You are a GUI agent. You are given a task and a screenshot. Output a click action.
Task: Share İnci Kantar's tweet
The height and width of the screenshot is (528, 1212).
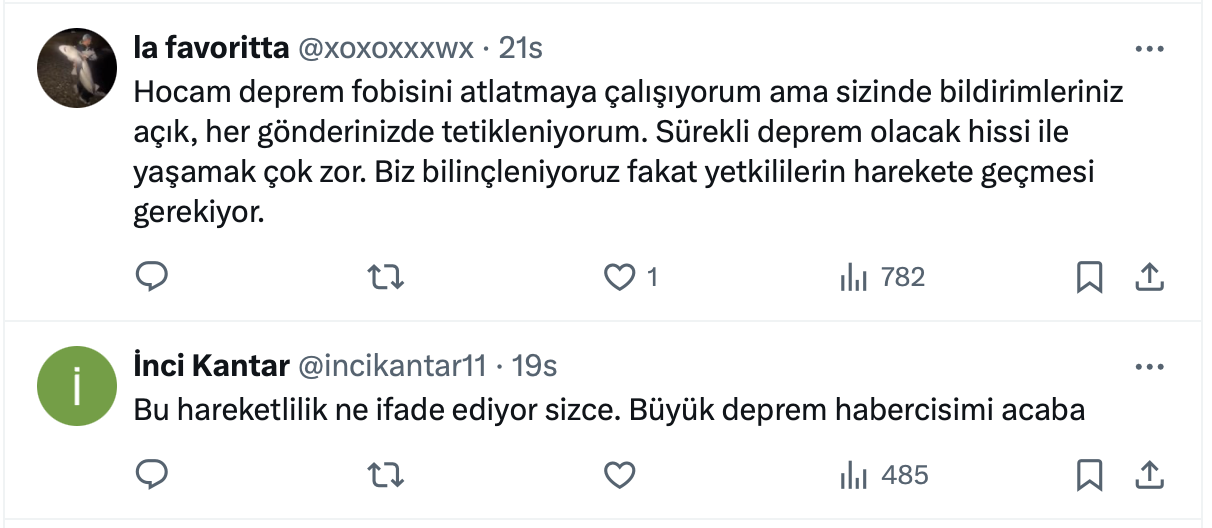[x=1150, y=475]
